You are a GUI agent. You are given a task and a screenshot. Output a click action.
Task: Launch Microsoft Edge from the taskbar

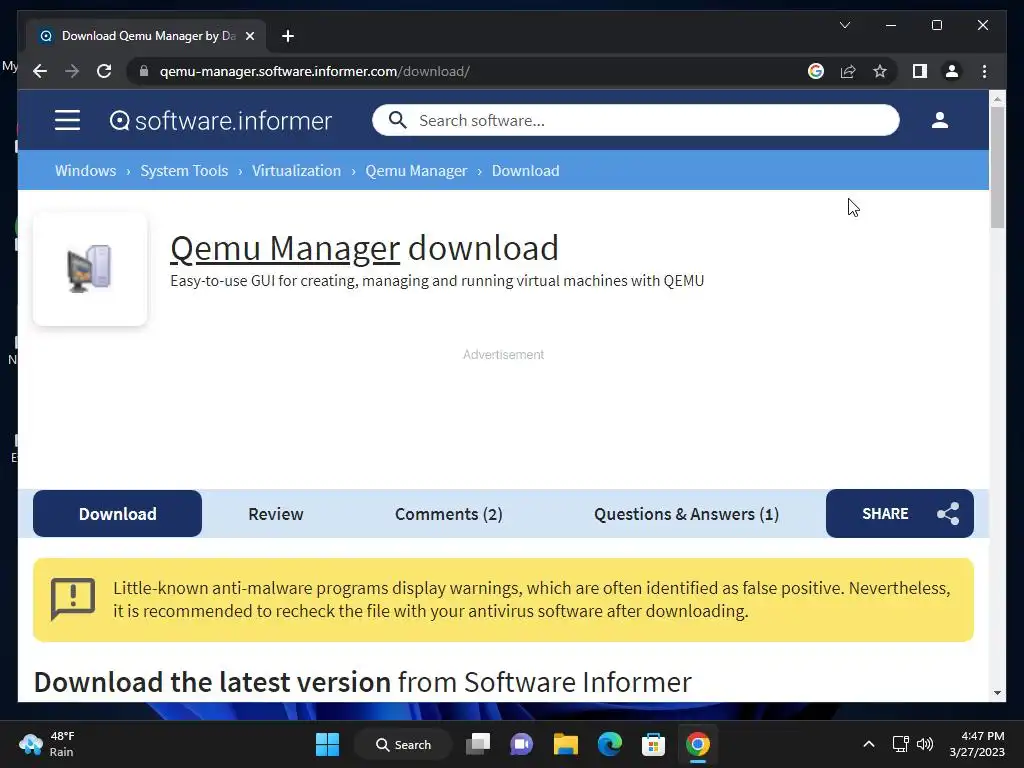tap(609, 744)
